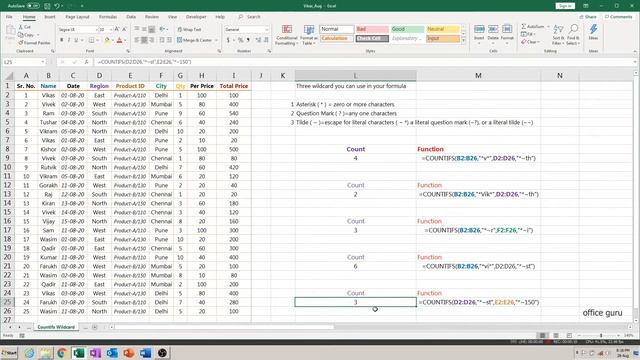Apply the yellow Fill Color bucket
Viewport: 640px width, 360px height.
point(107,40)
